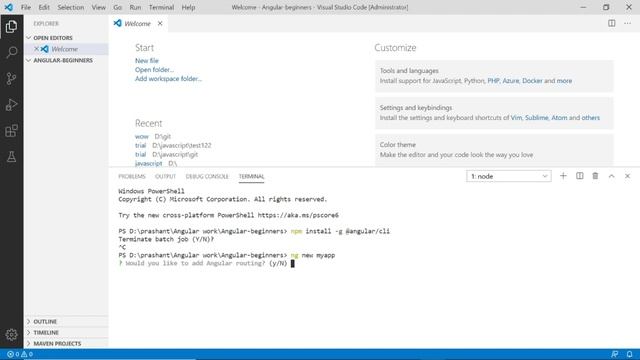
Task: Collapse the Open Editors section
Action: 66,38
